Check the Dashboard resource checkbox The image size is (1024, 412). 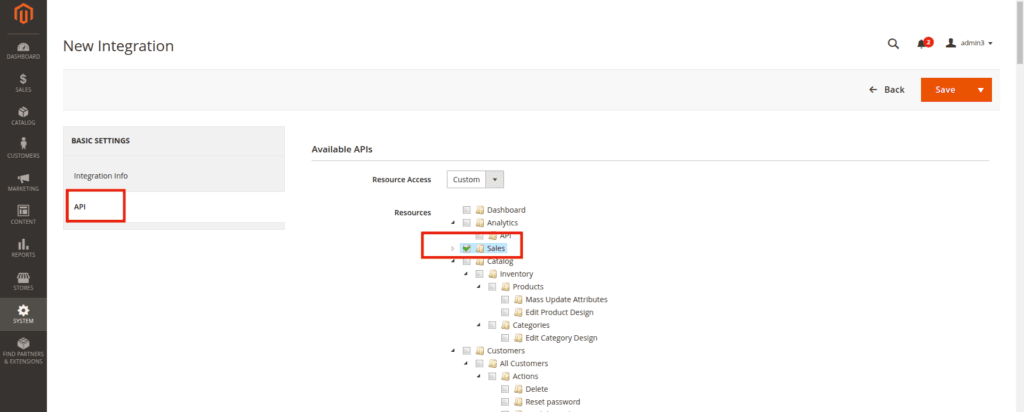[x=466, y=210]
